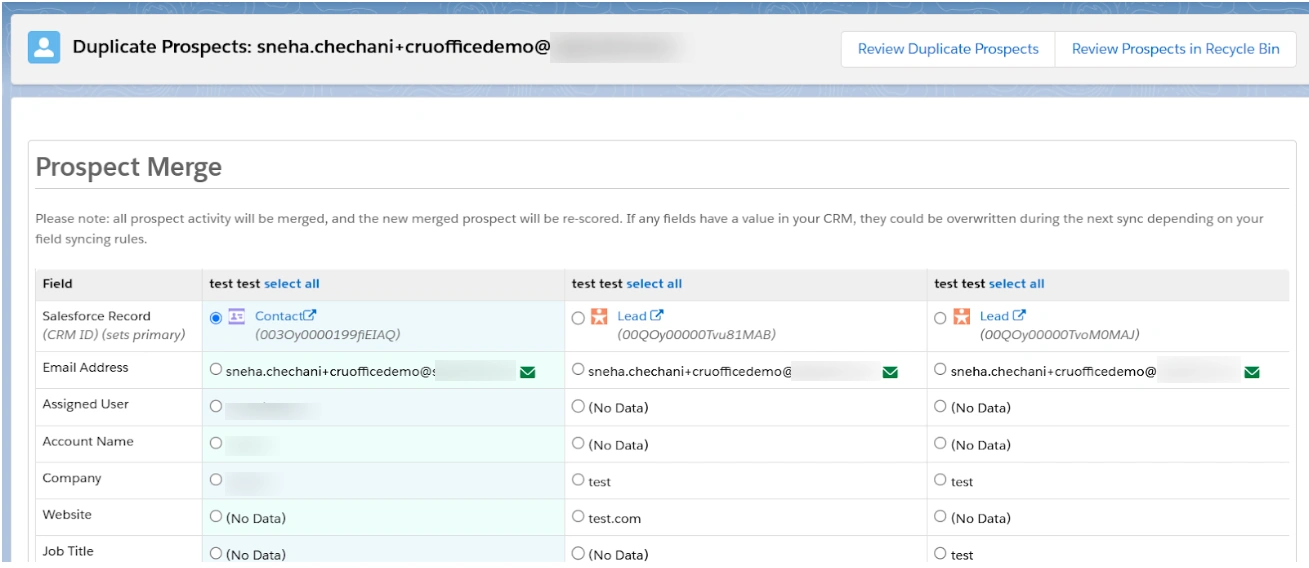Select Lead 00QOy00000Tvu81MAB as primary record
The image size is (1309, 568).
578,317
